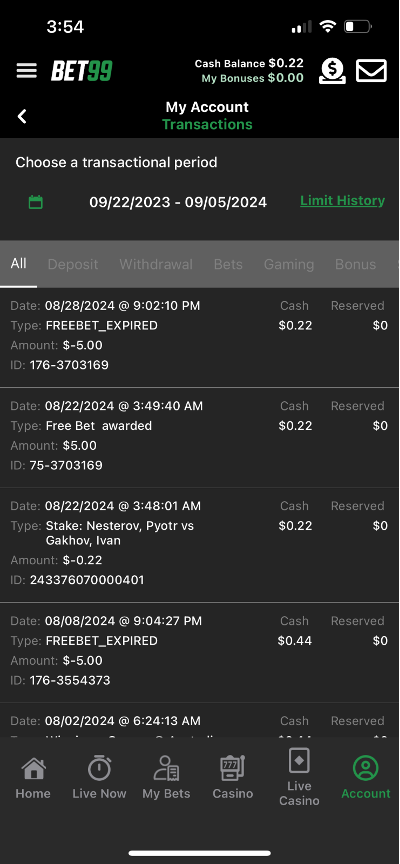The image size is (400, 864).
Task: Switch to the Gaming tab
Action: pyautogui.click(x=289, y=264)
